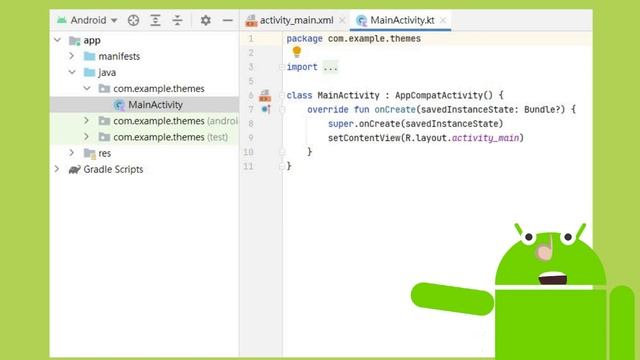Click the related XML file gutter icon
Image resolution: width=640 pixels, height=360 pixels.
265,96
